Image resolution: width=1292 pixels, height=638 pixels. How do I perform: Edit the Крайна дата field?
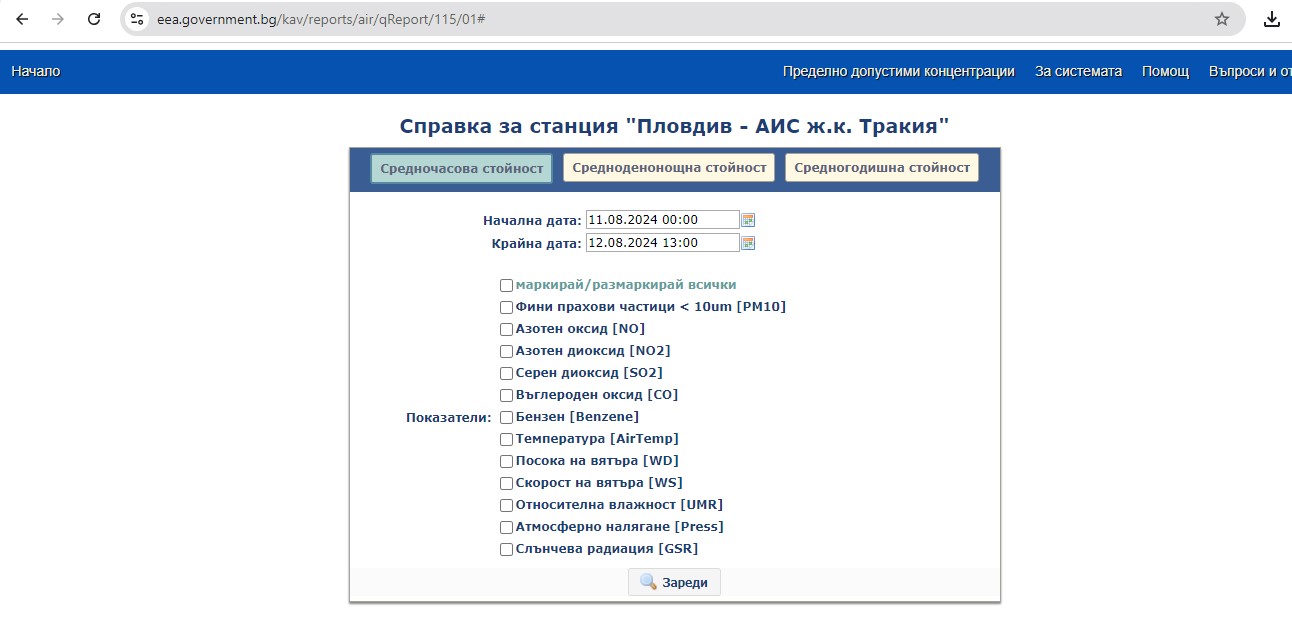[x=662, y=243]
